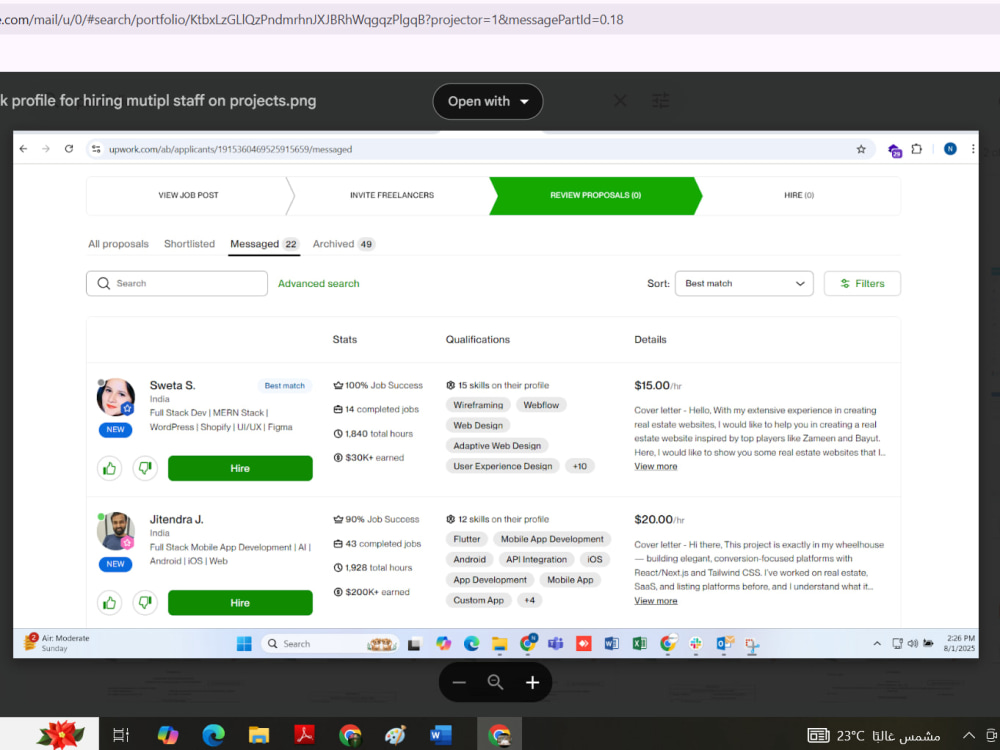The image size is (1000, 750).
Task: Click the reload icon in Upwork browser
Action: (69, 149)
